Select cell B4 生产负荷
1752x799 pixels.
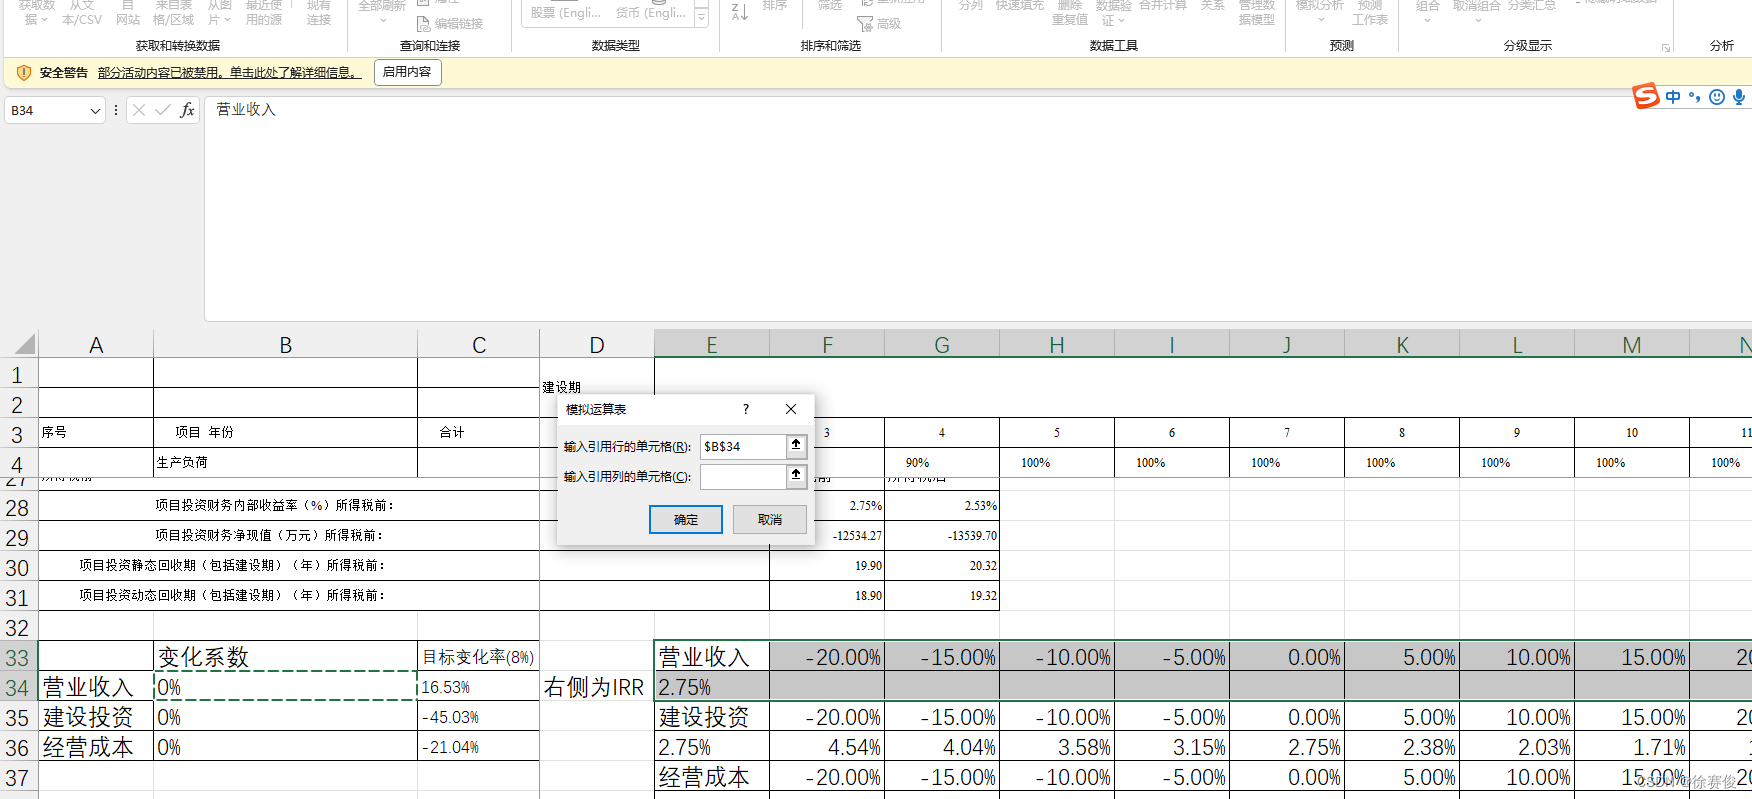[x=285, y=462]
